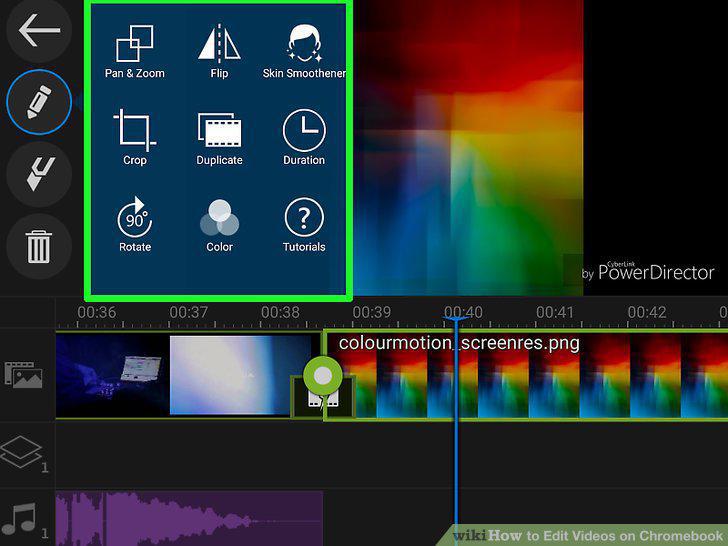728x546 pixels.
Task: Open the Tutorials help option
Action: (304, 225)
